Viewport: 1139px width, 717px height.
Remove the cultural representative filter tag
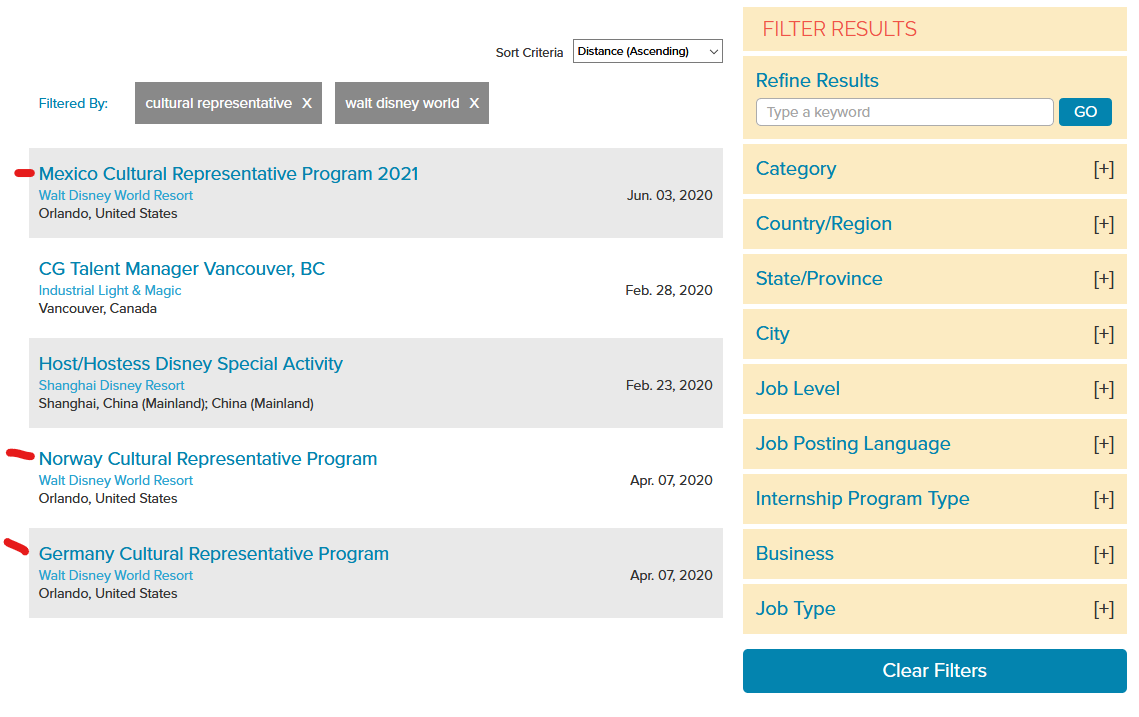(x=307, y=103)
